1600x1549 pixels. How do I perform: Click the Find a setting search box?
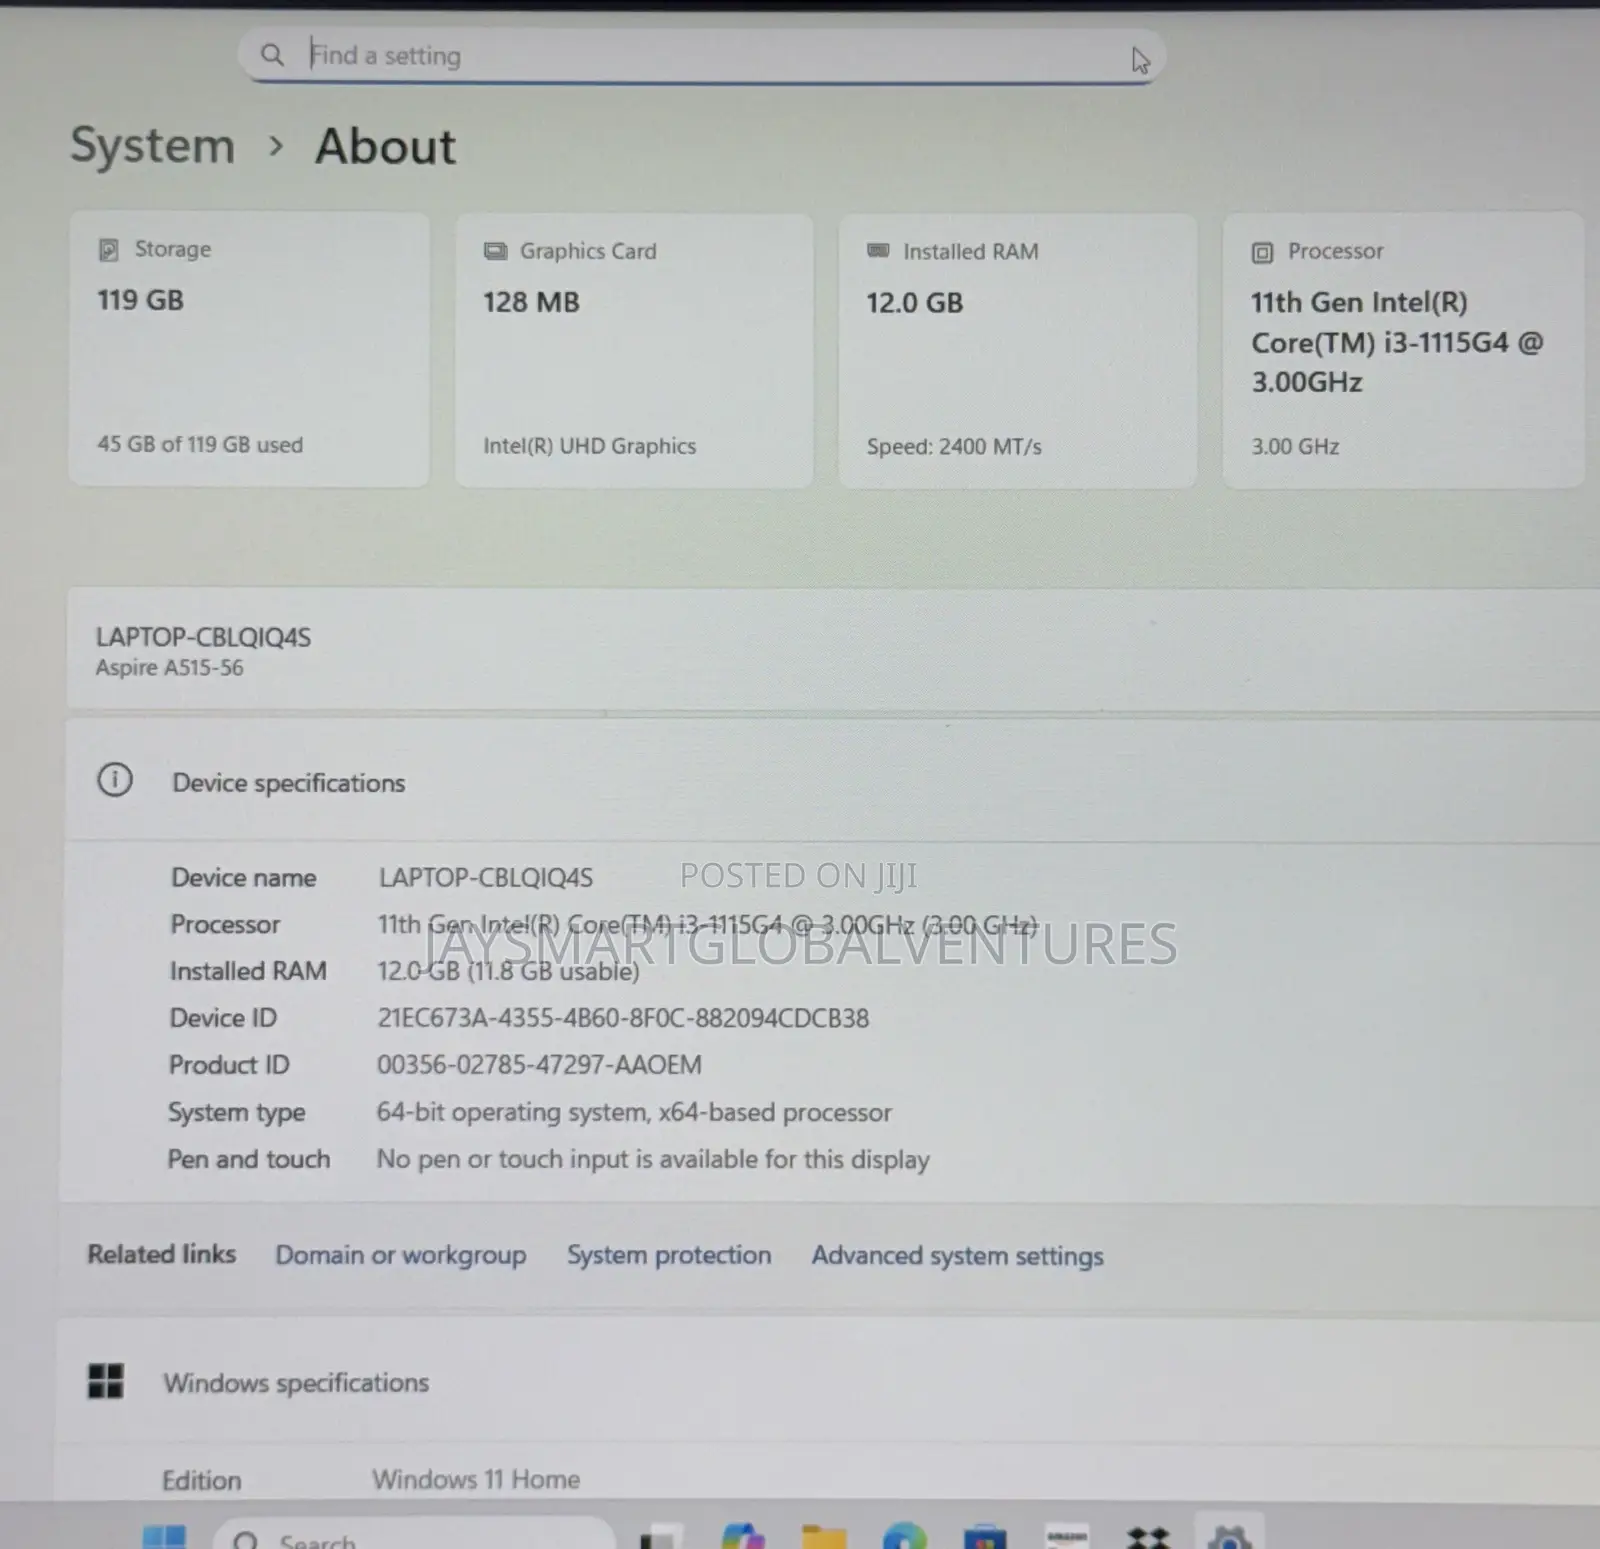tap(701, 56)
